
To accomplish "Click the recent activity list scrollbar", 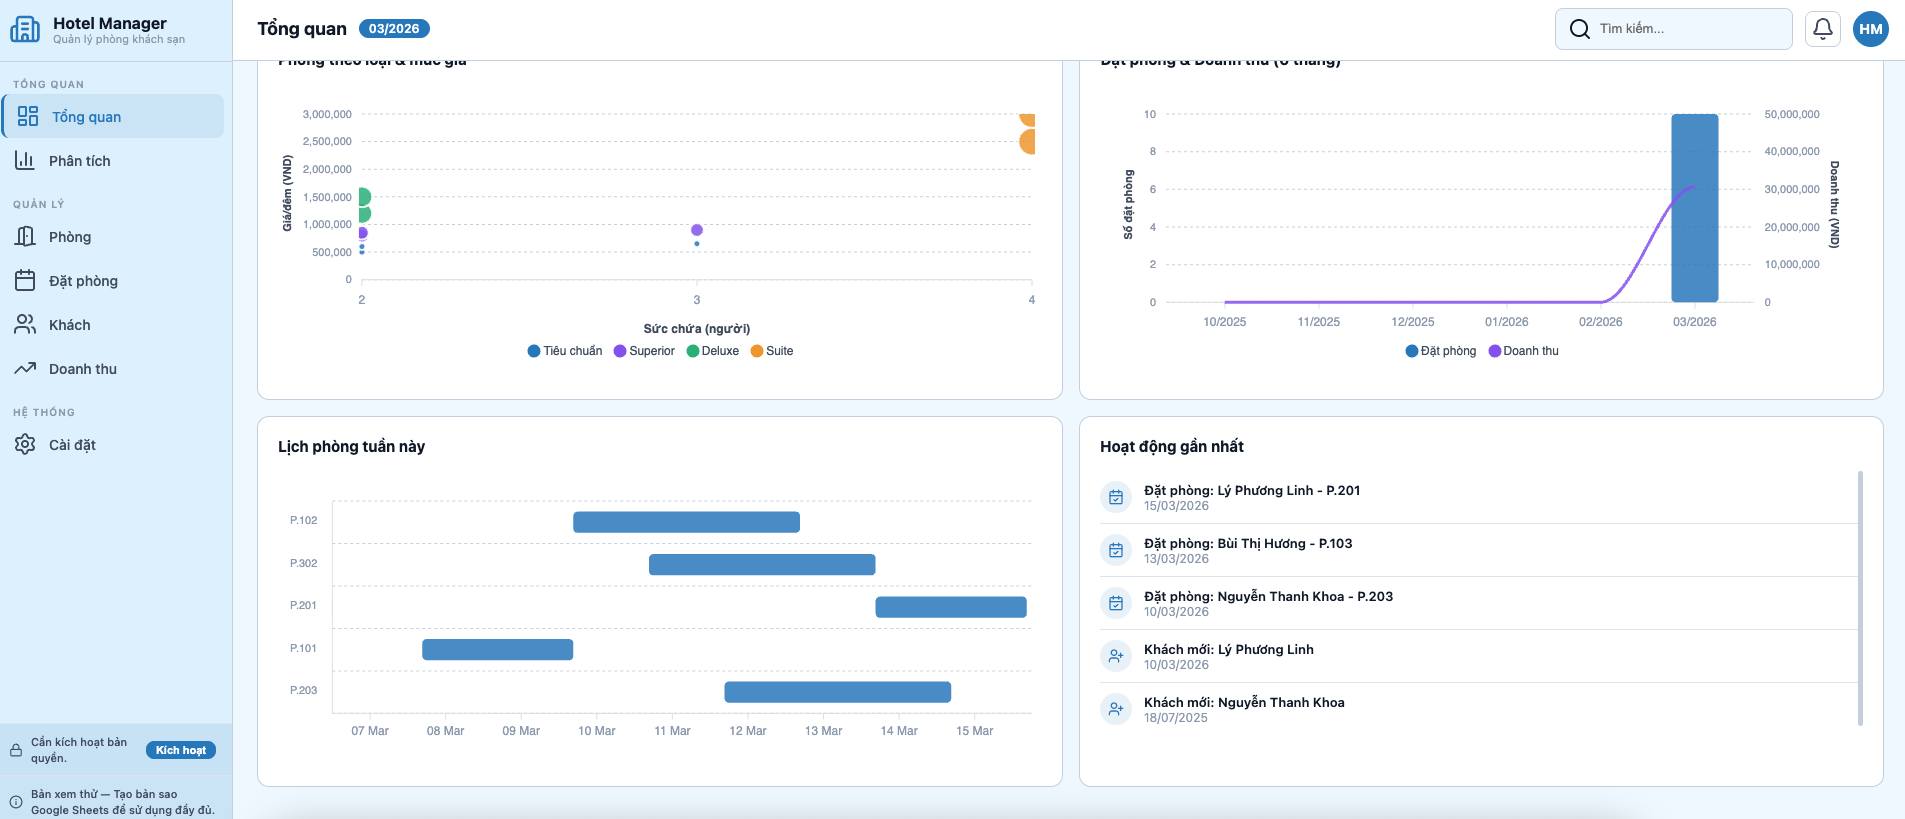I will 1860,598.
